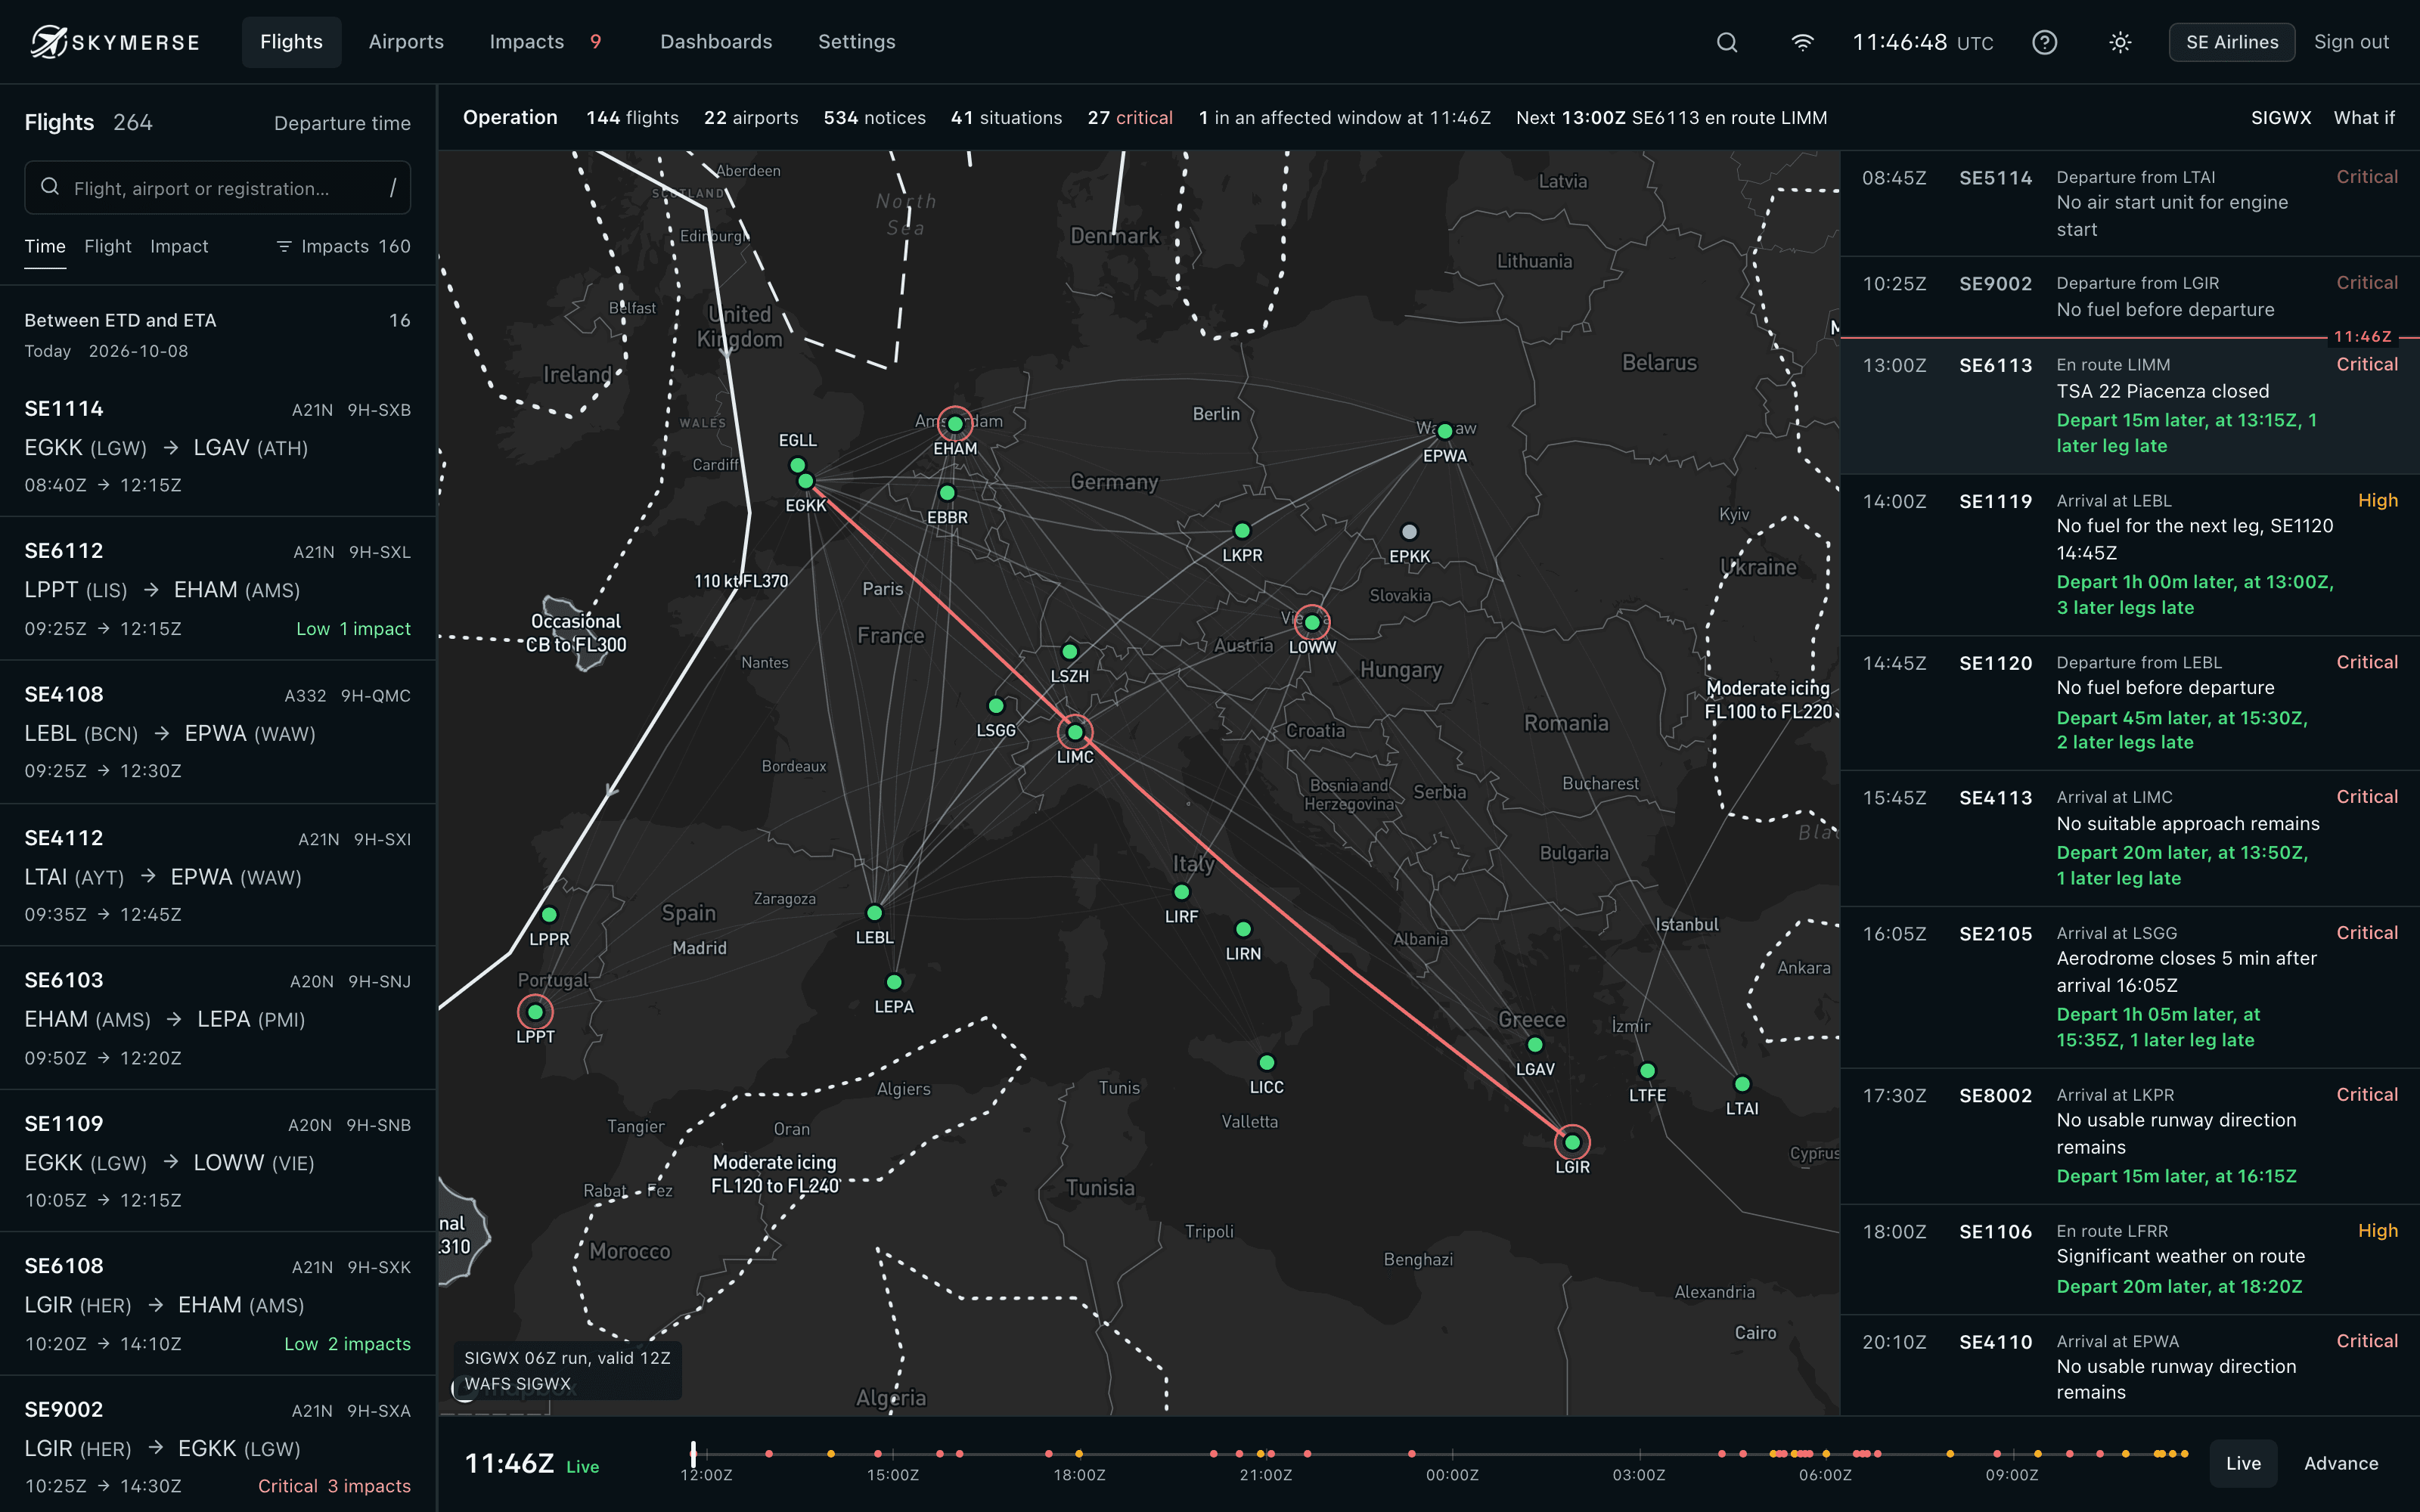Image resolution: width=2420 pixels, height=1512 pixels.
Task: Click the 18:00Z timeline tick
Action: [1079, 1474]
